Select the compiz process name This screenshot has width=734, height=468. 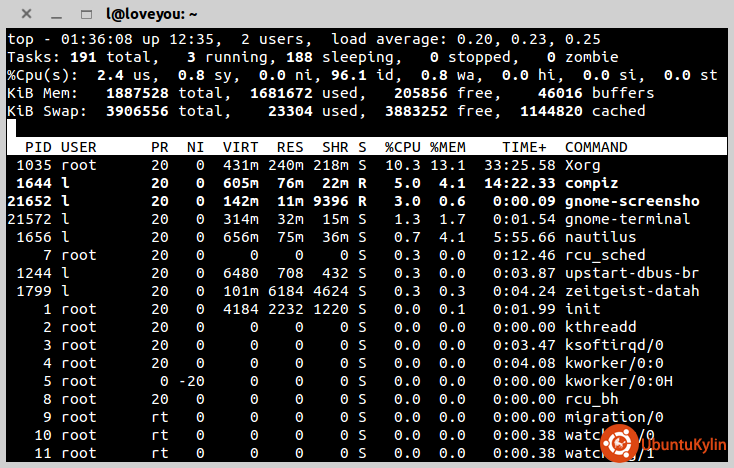coord(591,183)
